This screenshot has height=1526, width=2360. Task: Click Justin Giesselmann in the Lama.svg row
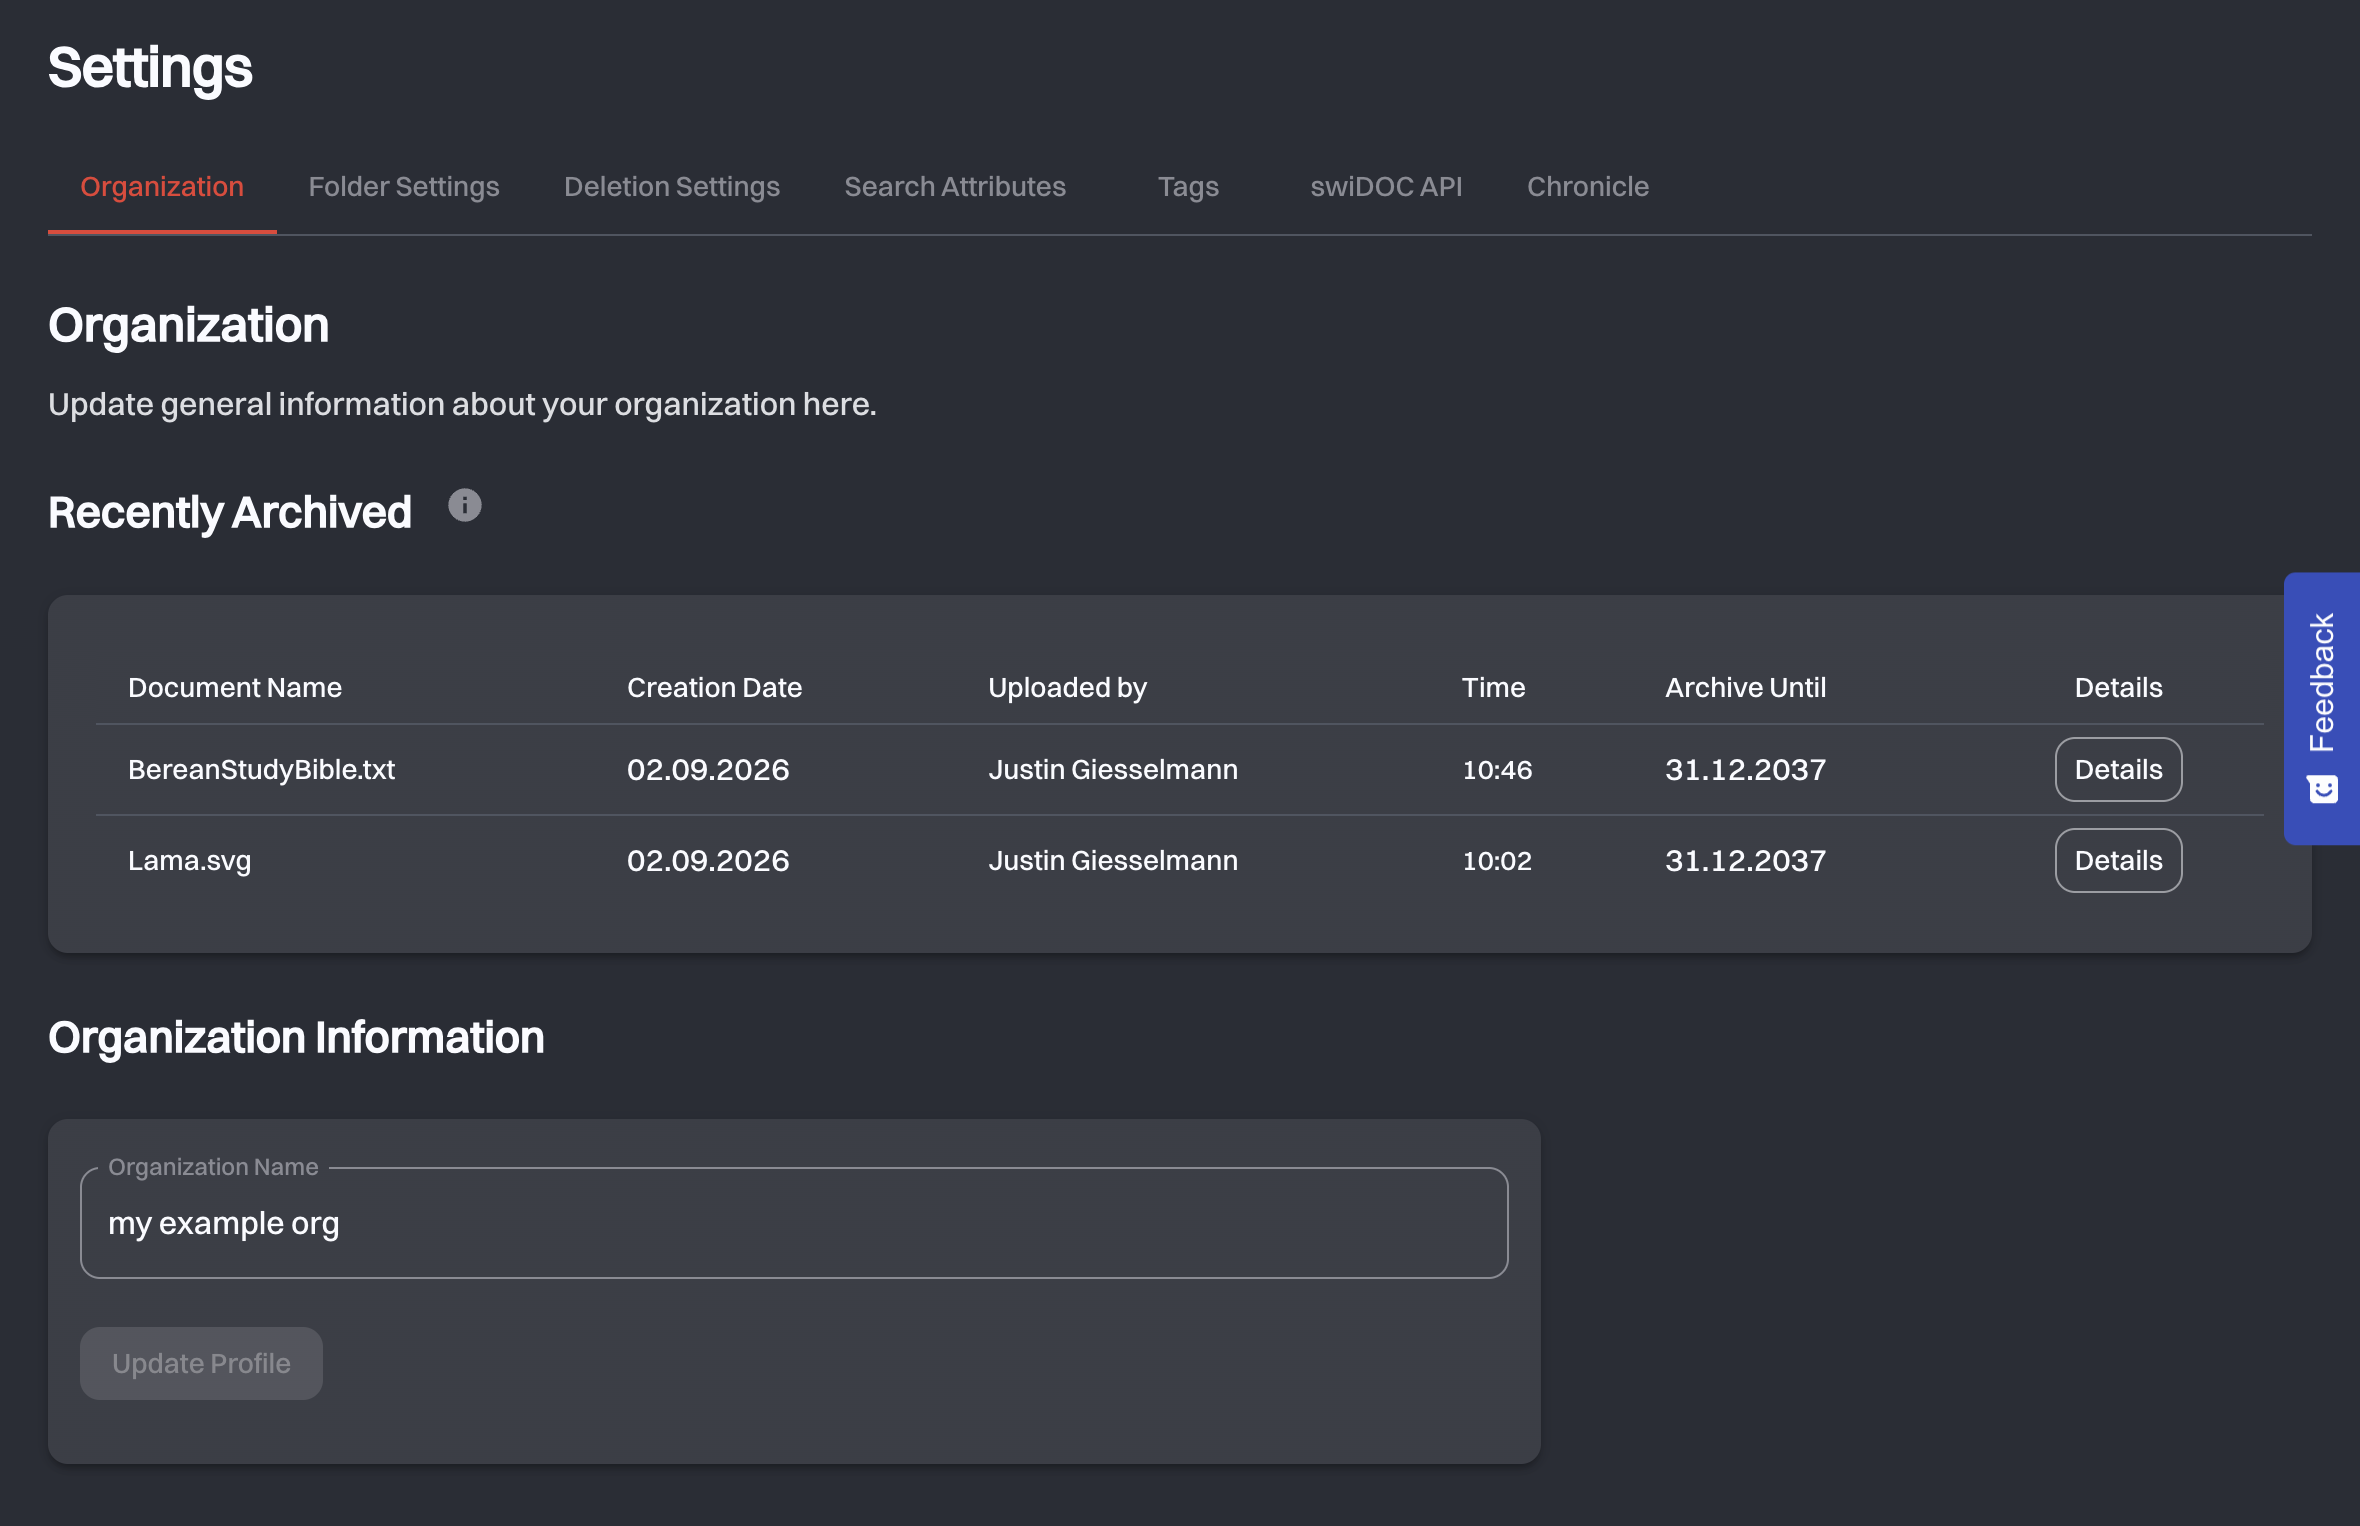[1113, 861]
